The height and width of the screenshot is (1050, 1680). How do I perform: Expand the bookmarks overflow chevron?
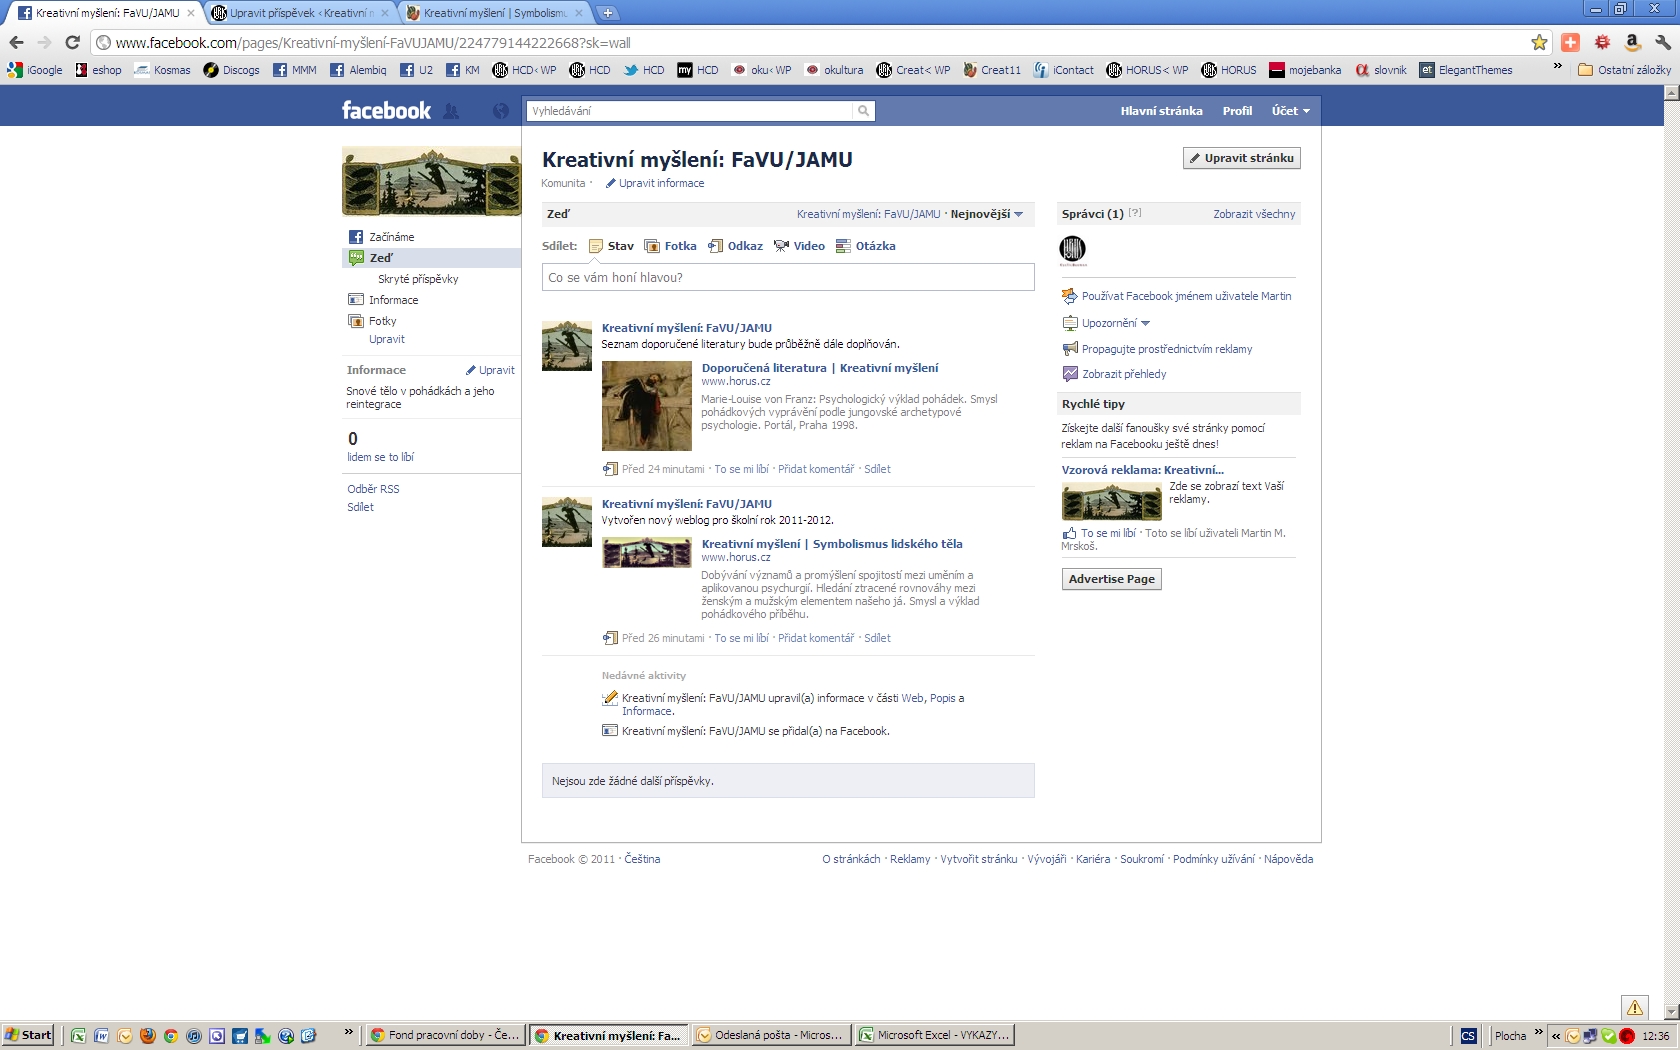pos(1557,67)
